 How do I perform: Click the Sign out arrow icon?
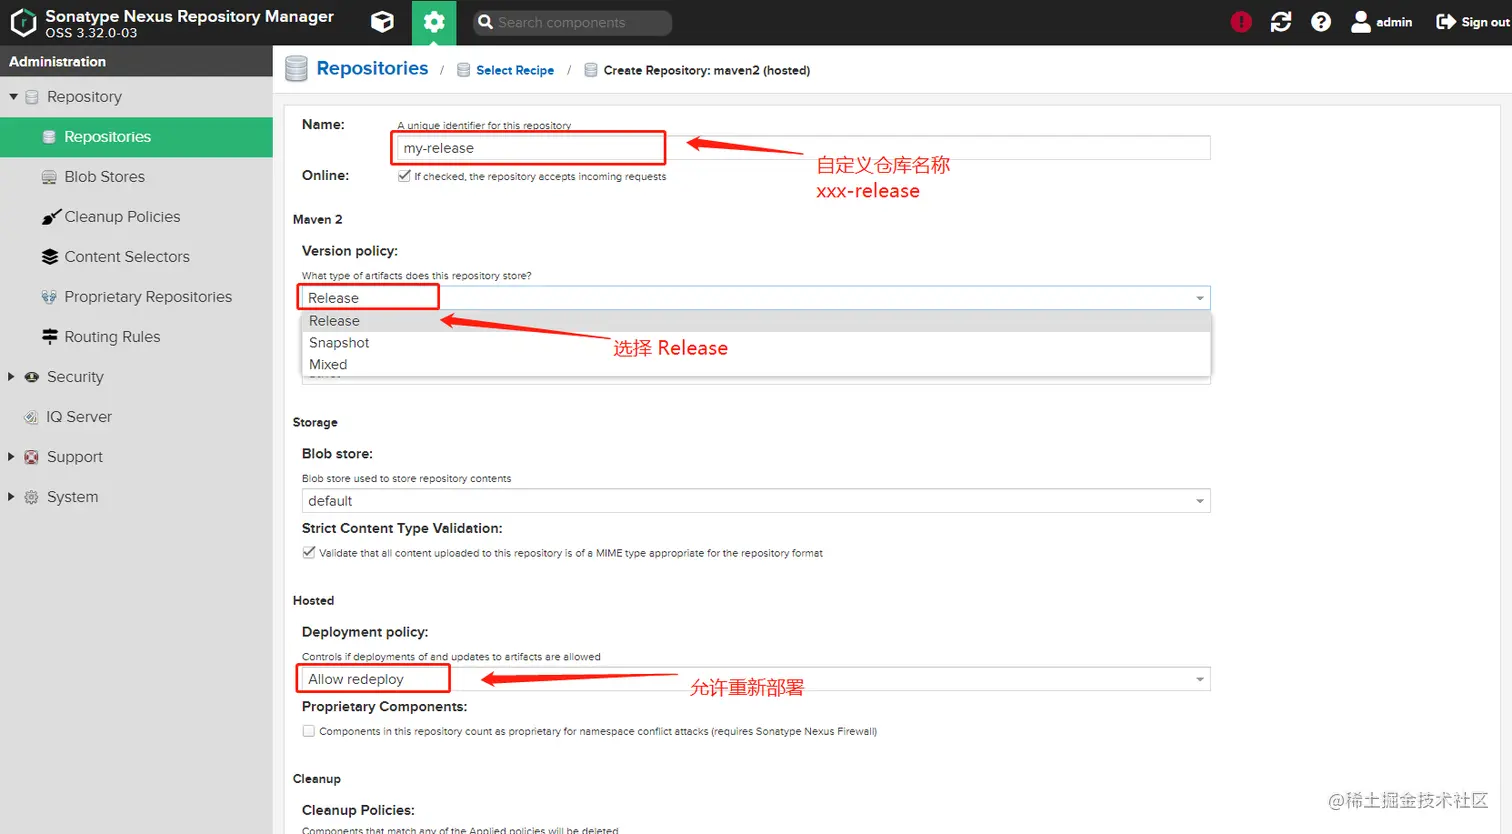pyautogui.click(x=1446, y=22)
